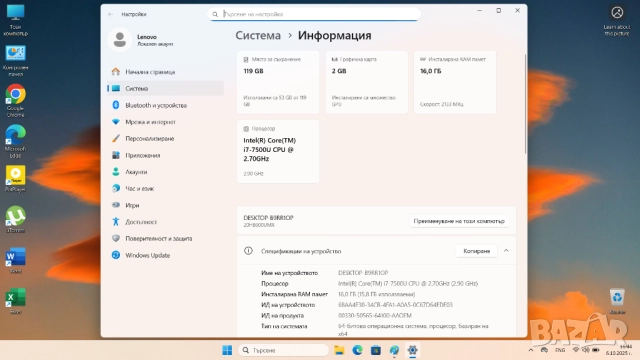Open Windows Update in sidebar
This screenshot has width=640, height=360.
pos(165,255)
